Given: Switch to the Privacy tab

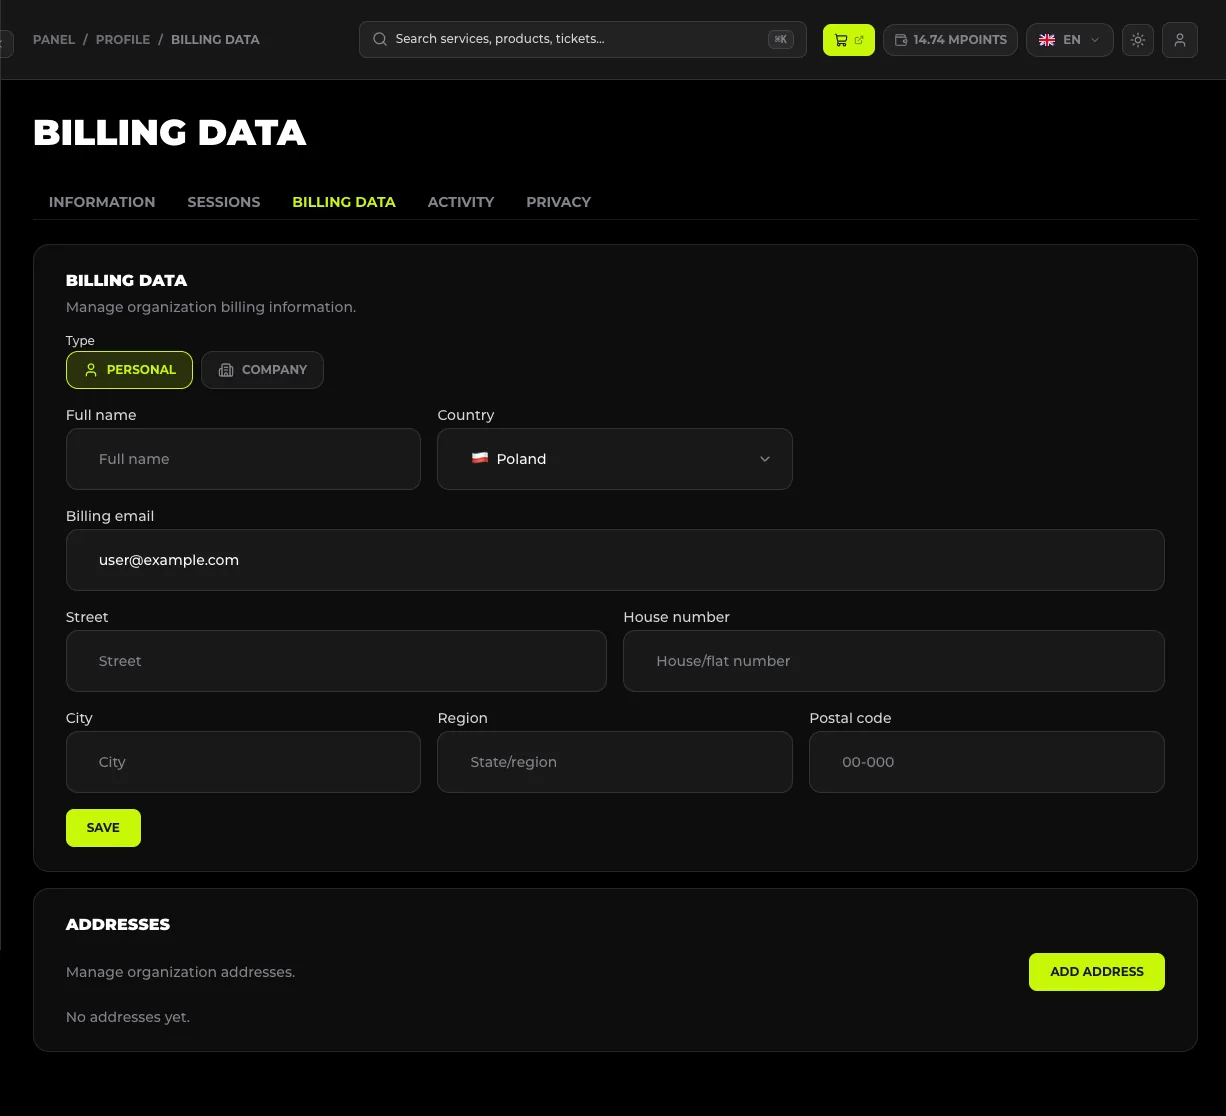Looking at the screenshot, I should (x=558, y=202).
